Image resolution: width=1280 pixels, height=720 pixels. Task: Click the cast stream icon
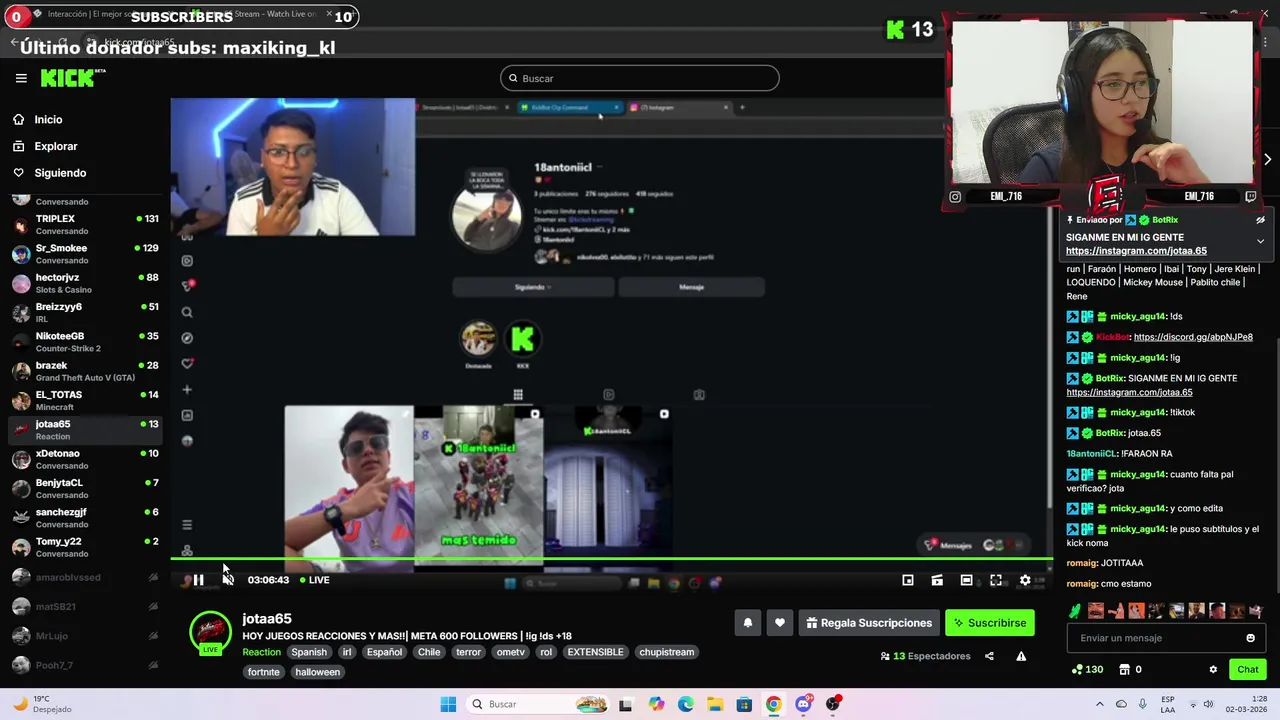coord(937,580)
